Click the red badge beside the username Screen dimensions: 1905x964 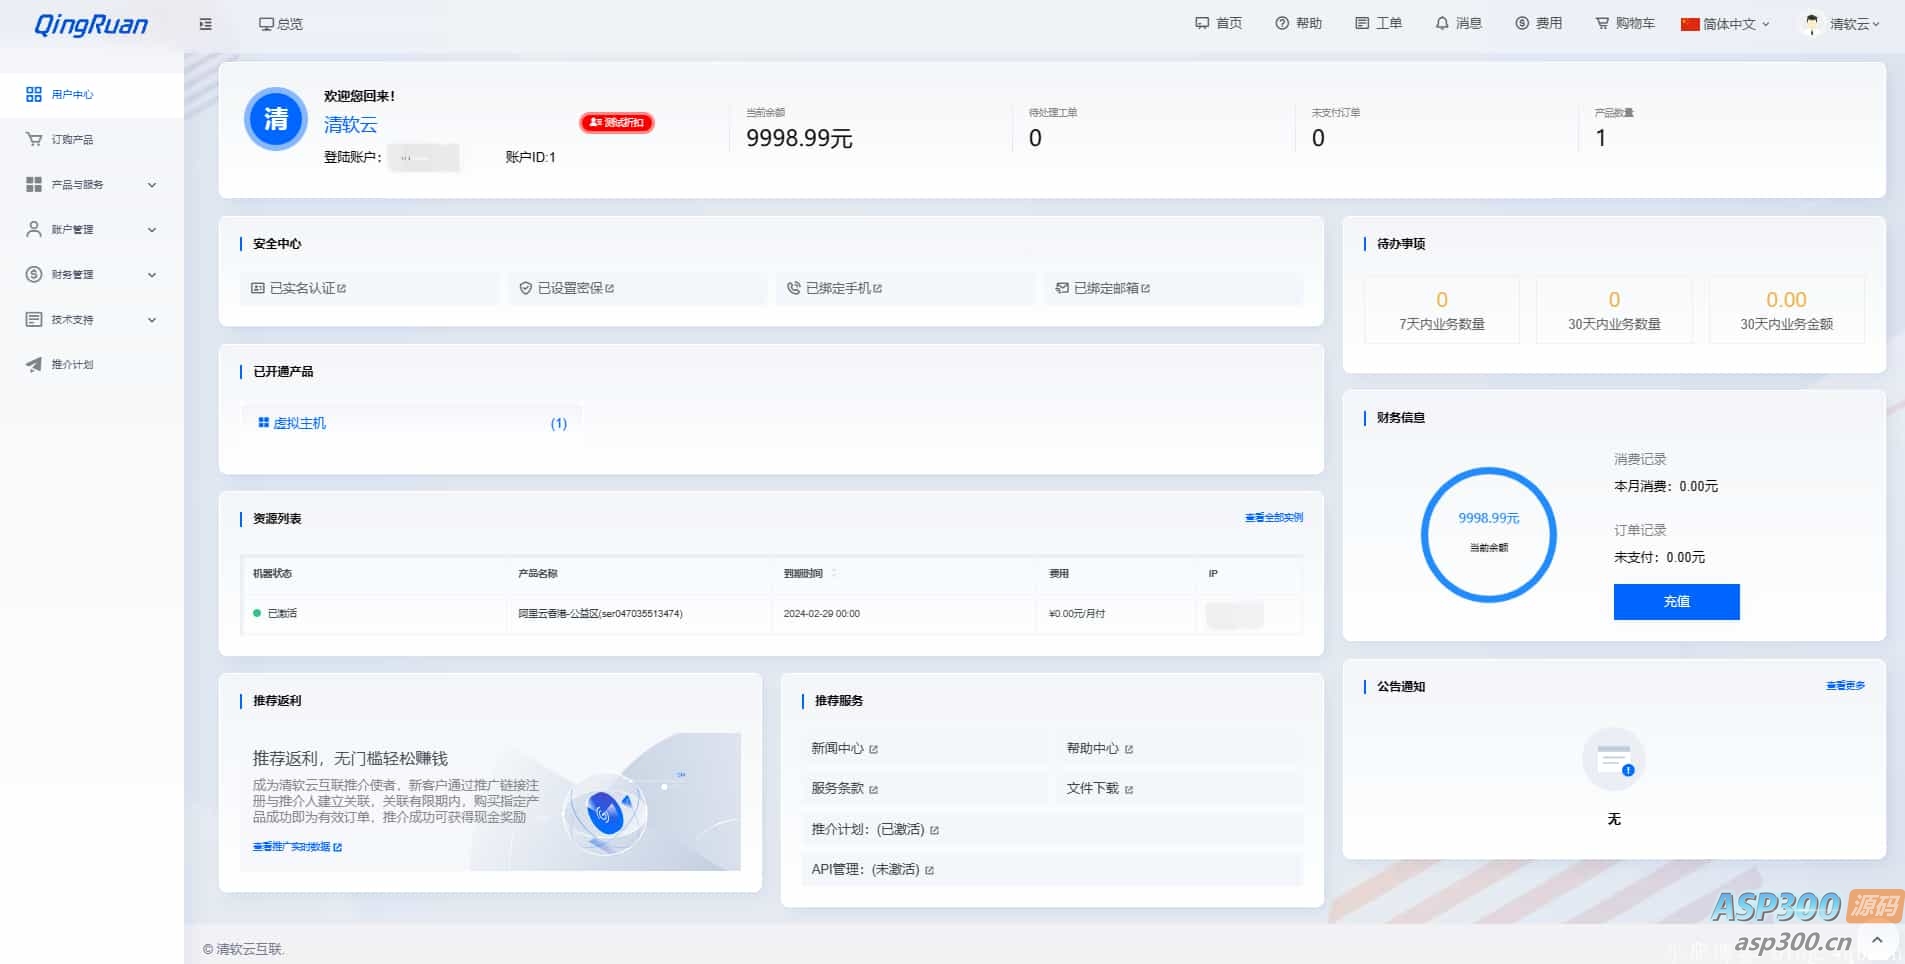click(617, 122)
